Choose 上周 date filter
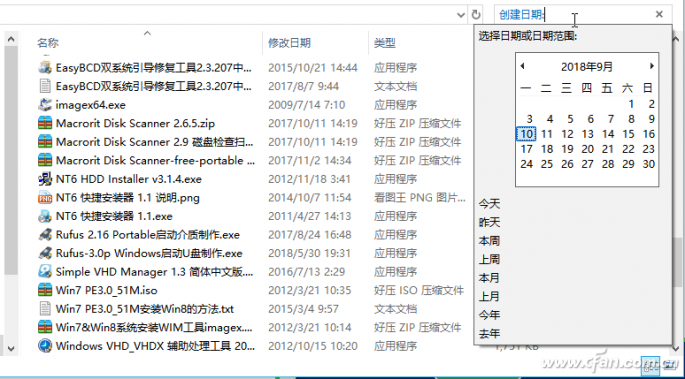Screen dimensions: 685x379 pyautogui.click(x=489, y=260)
